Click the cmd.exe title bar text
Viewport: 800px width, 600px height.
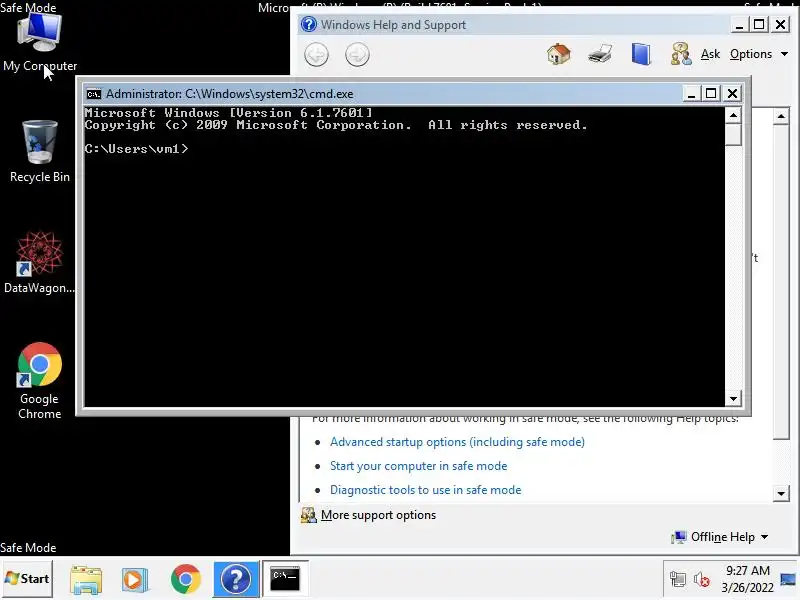click(x=230, y=94)
